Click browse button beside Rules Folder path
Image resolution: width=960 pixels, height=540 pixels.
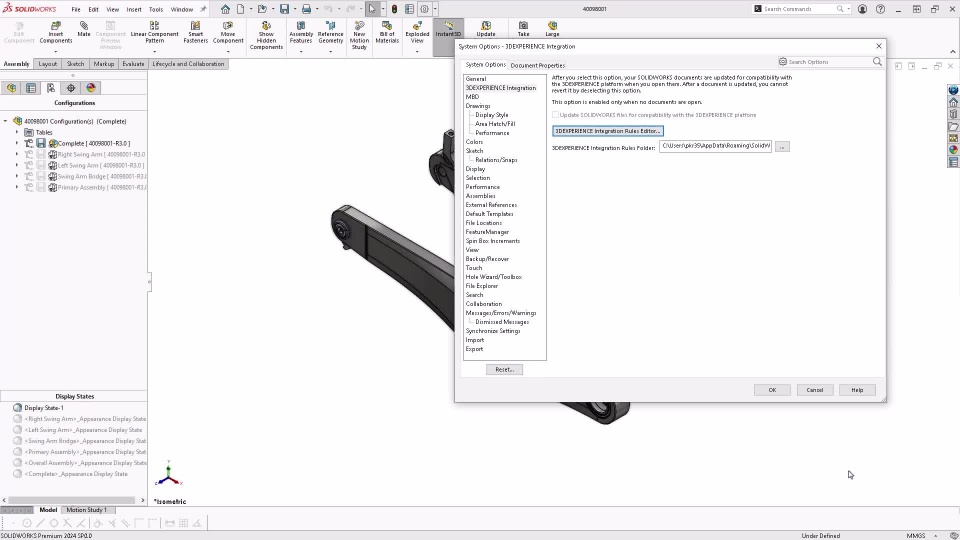[782, 147]
